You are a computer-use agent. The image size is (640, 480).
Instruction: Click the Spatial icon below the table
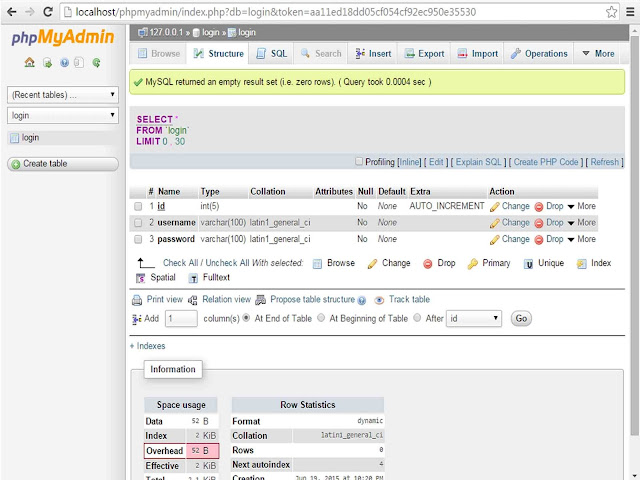click(x=140, y=278)
